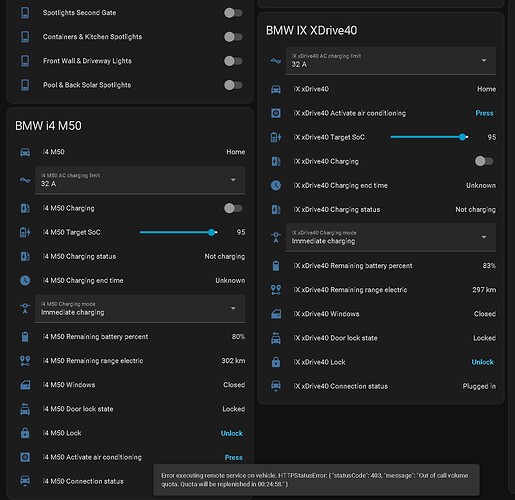The image size is (515, 500).
Task: Click the phone icon beside Spotlights Second Gate
Action: point(25,13)
